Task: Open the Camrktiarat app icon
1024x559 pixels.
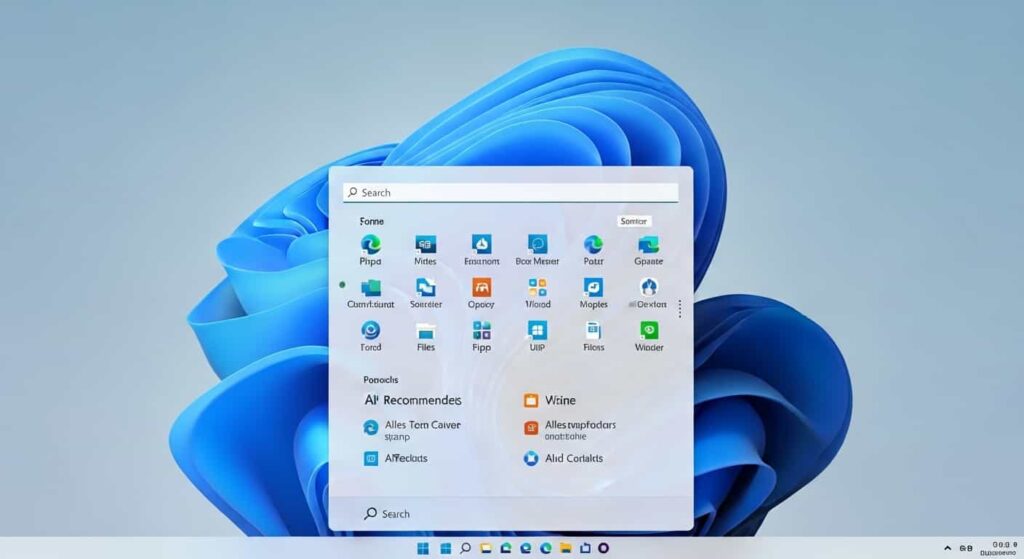Action: pyautogui.click(x=370, y=288)
